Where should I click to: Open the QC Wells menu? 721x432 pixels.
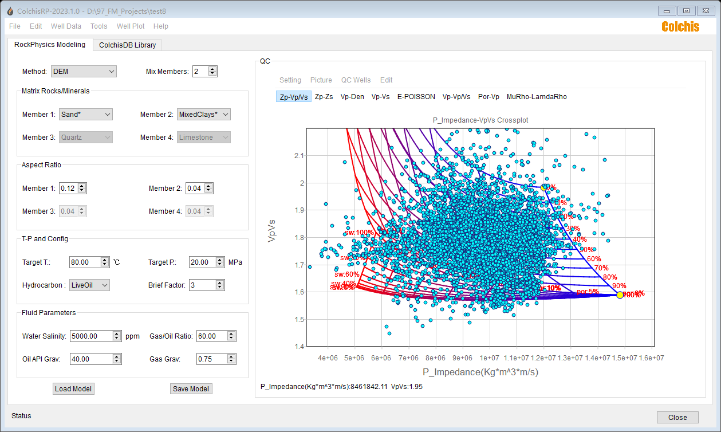355,80
